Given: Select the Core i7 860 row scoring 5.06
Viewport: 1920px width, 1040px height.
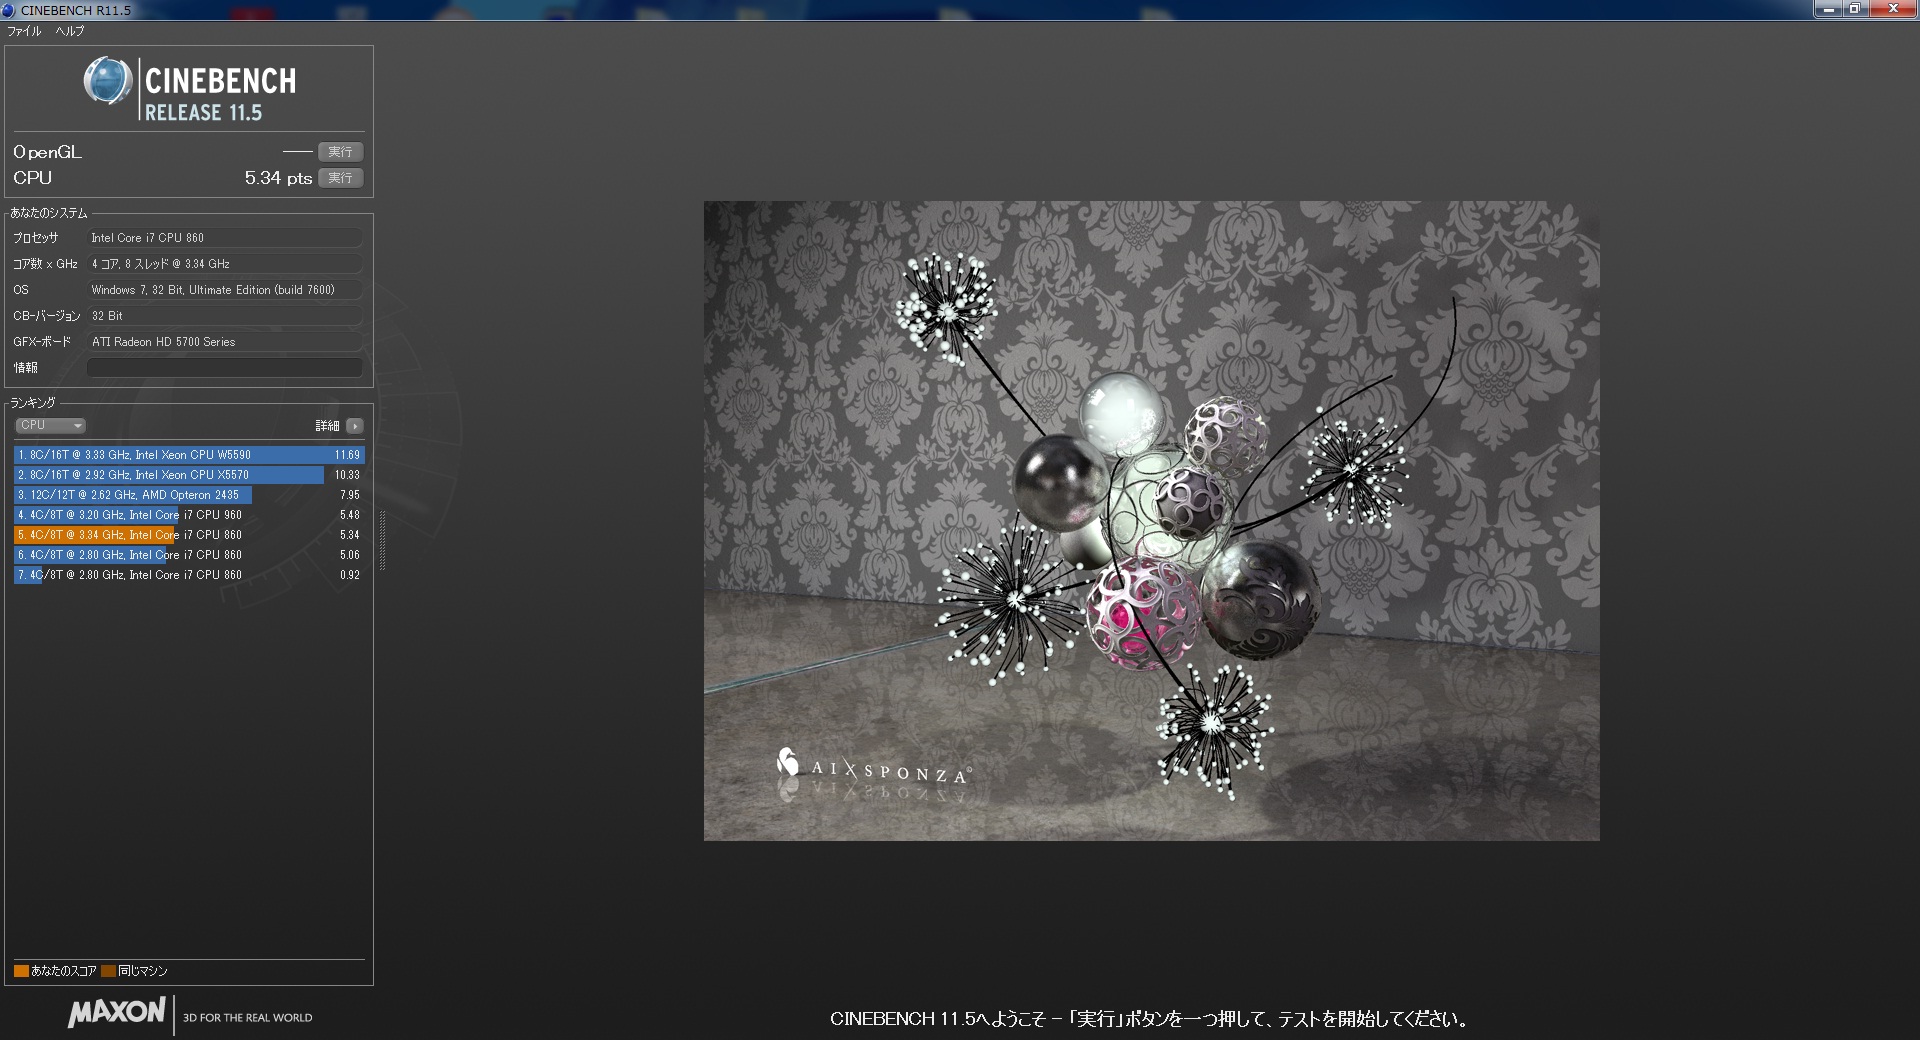Looking at the screenshot, I should coord(189,555).
